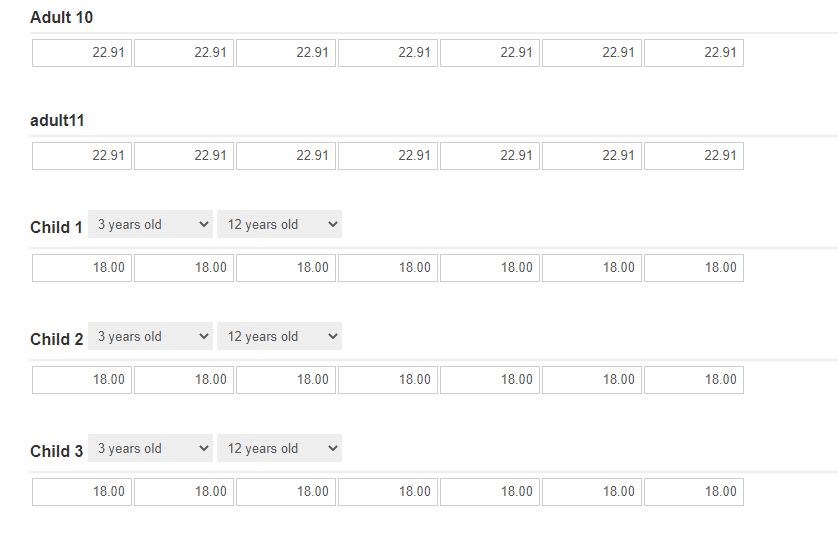Image resolution: width=838 pixels, height=546 pixels.
Task: Open Child 1 '3 years old' dropdown
Action: [151, 225]
